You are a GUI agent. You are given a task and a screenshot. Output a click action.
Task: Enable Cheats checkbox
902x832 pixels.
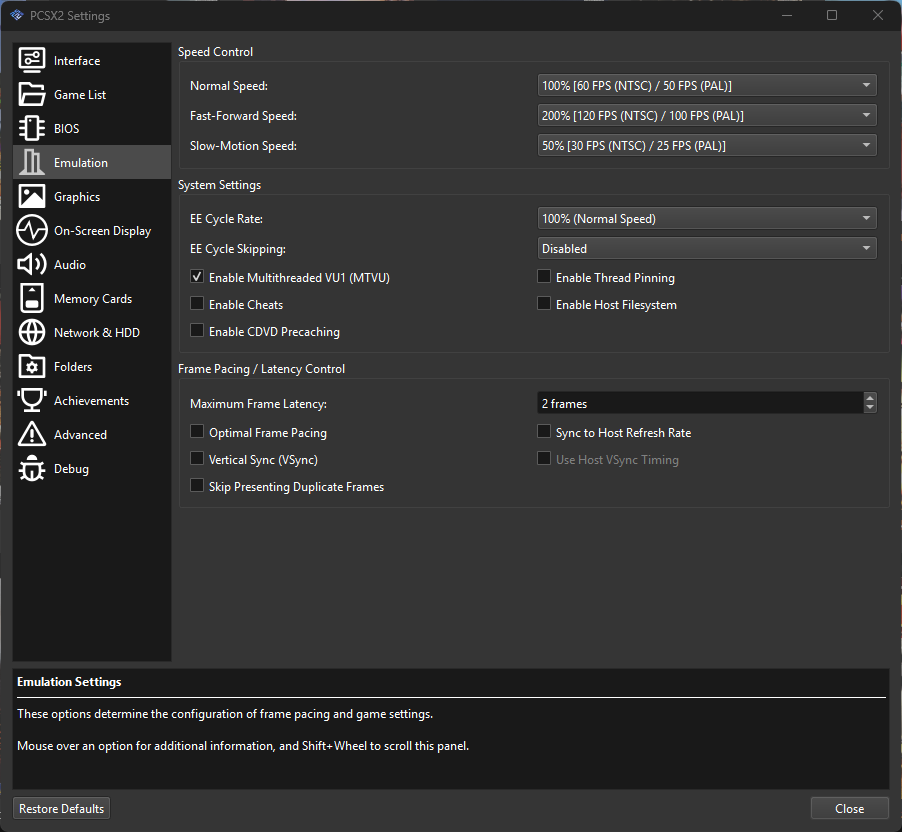[x=197, y=304]
